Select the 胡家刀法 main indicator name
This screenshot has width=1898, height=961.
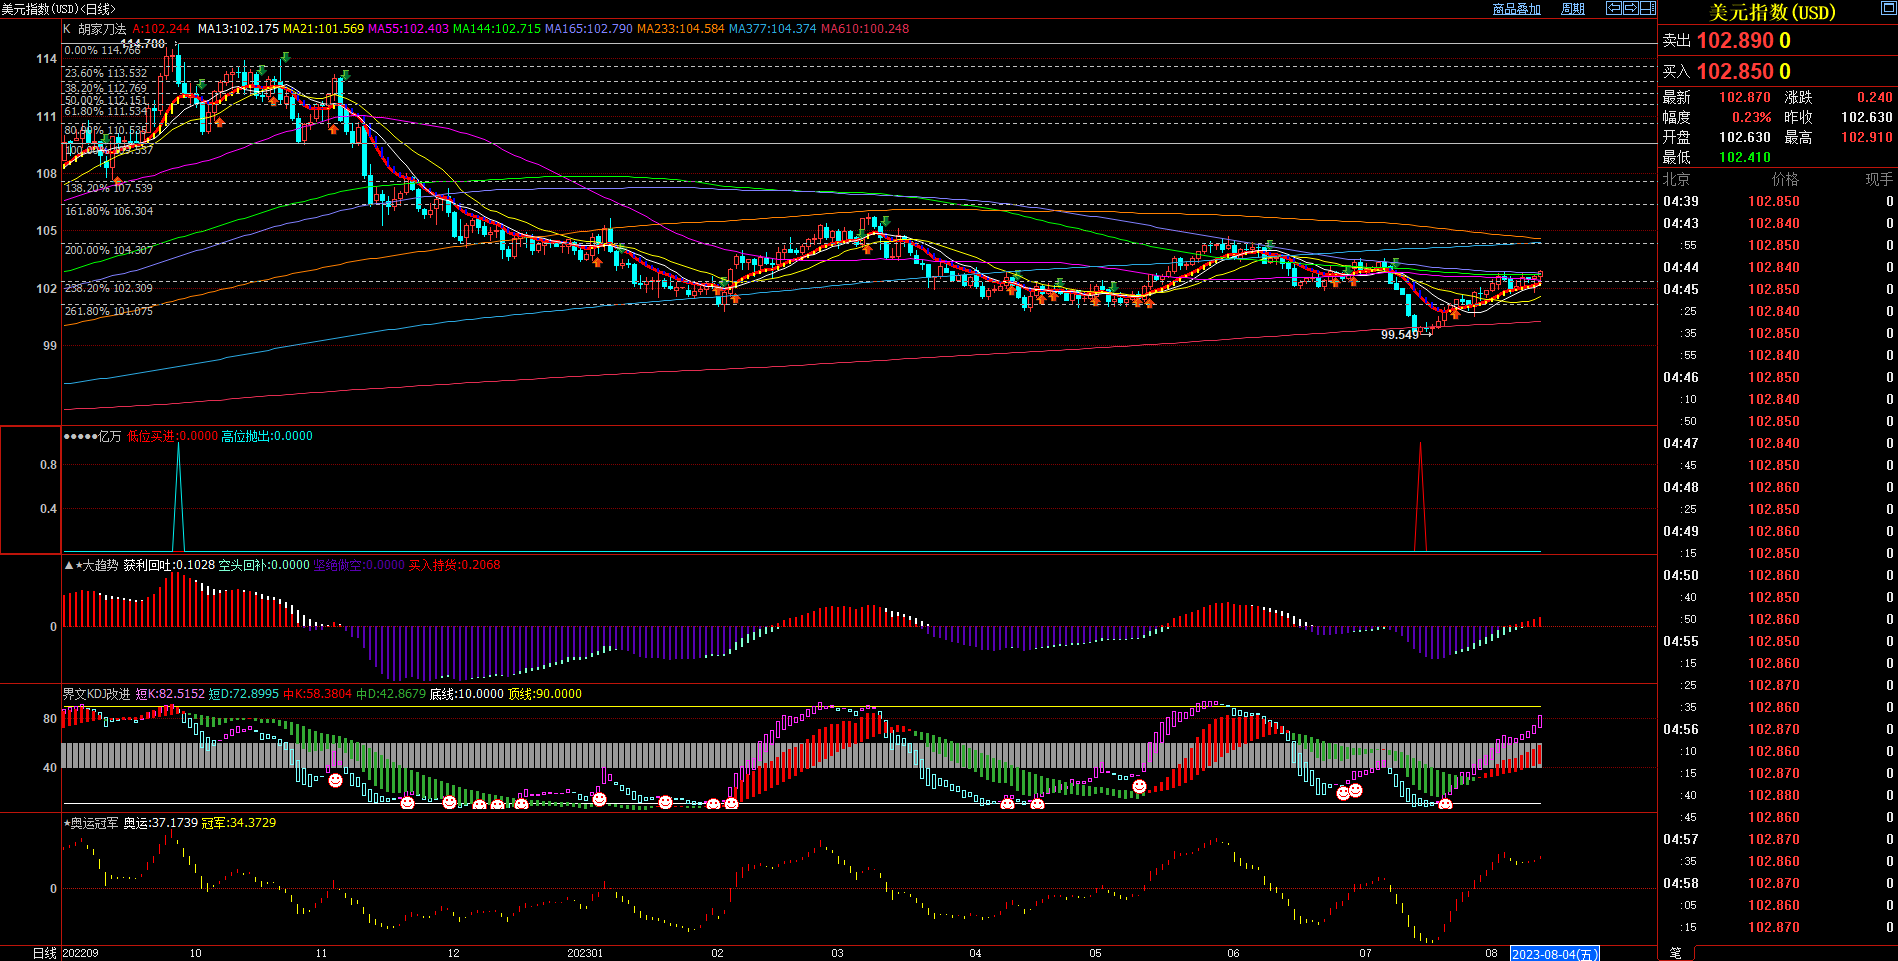[102, 29]
